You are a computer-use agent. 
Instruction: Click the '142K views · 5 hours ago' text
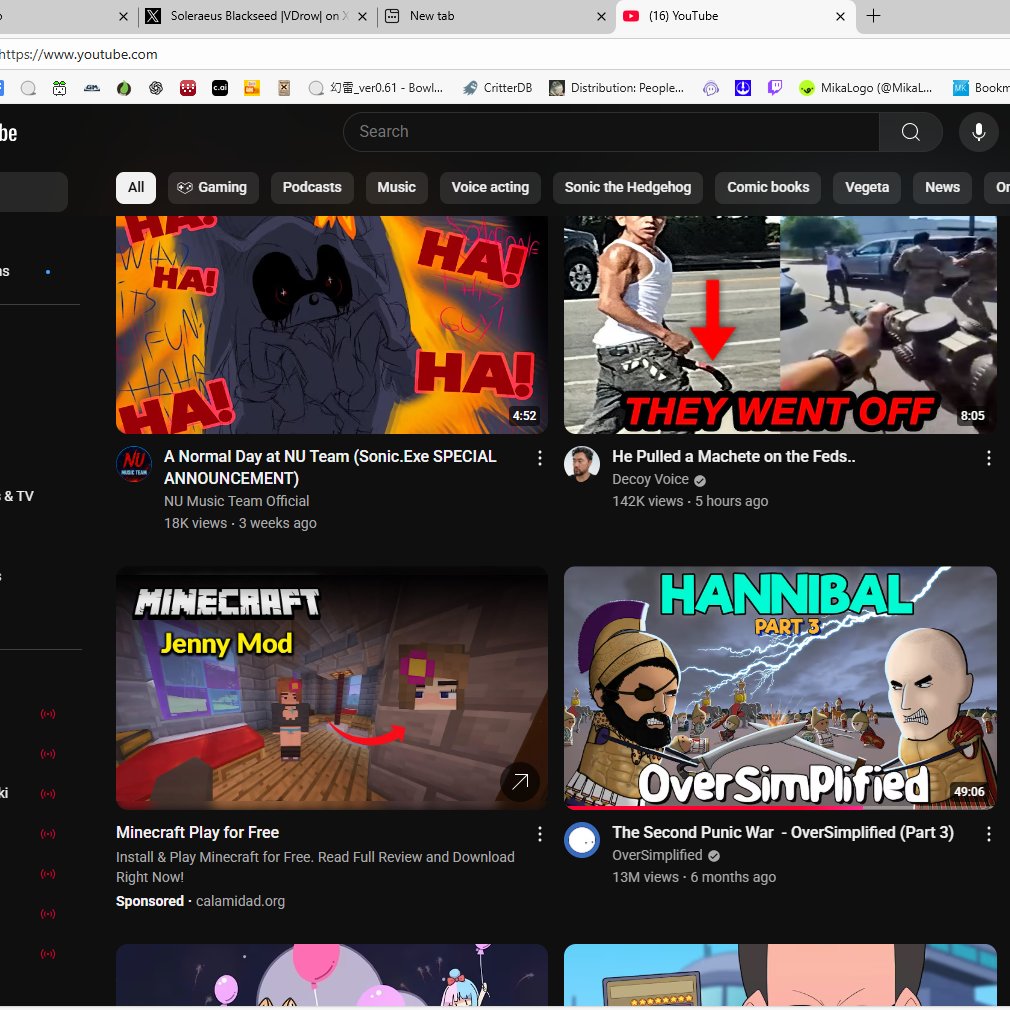(690, 502)
